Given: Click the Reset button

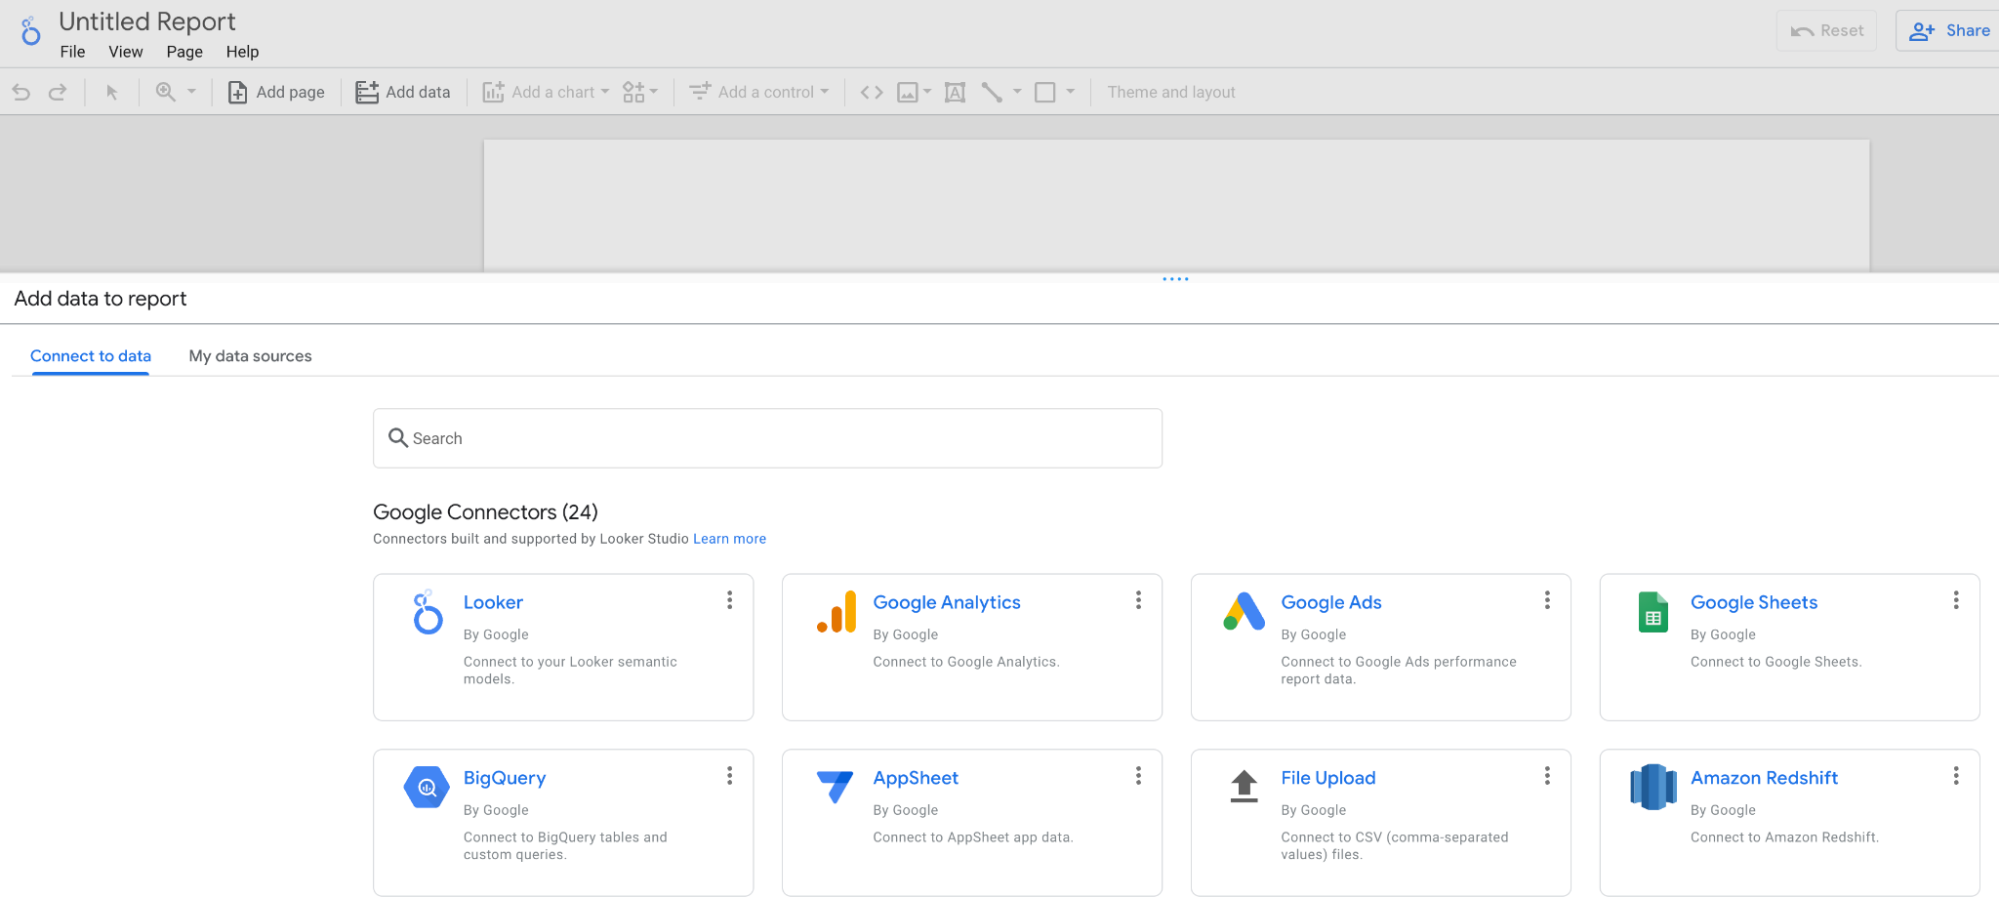Looking at the screenshot, I should 1827,31.
